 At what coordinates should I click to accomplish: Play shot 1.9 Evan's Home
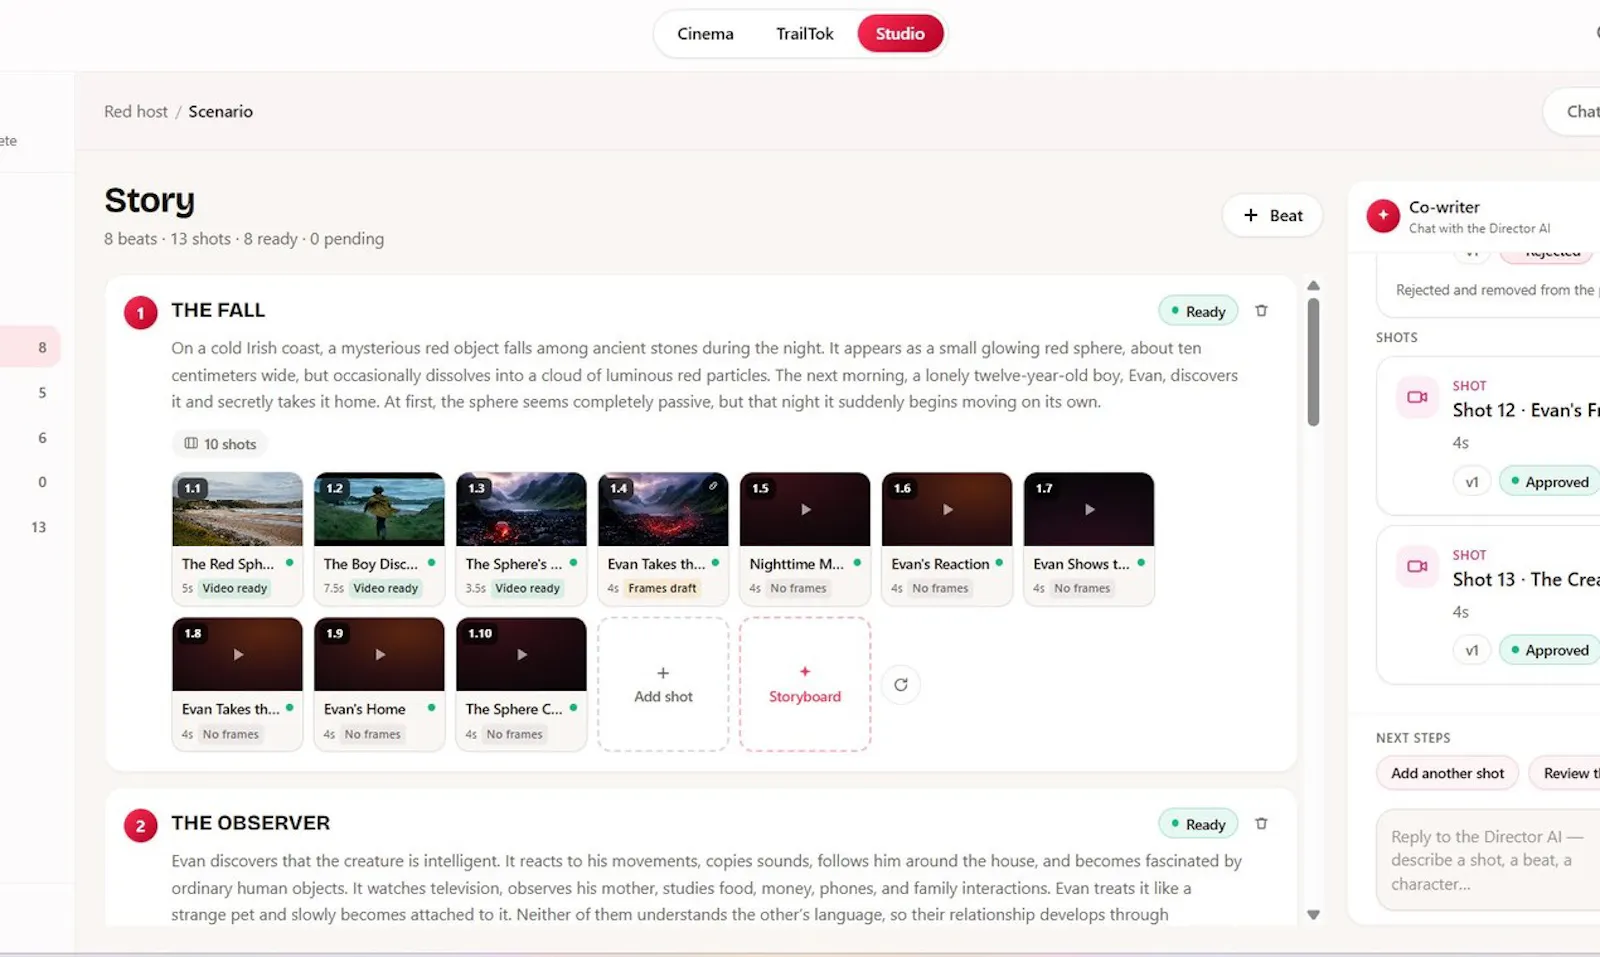pyautogui.click(x=379, y=654)
